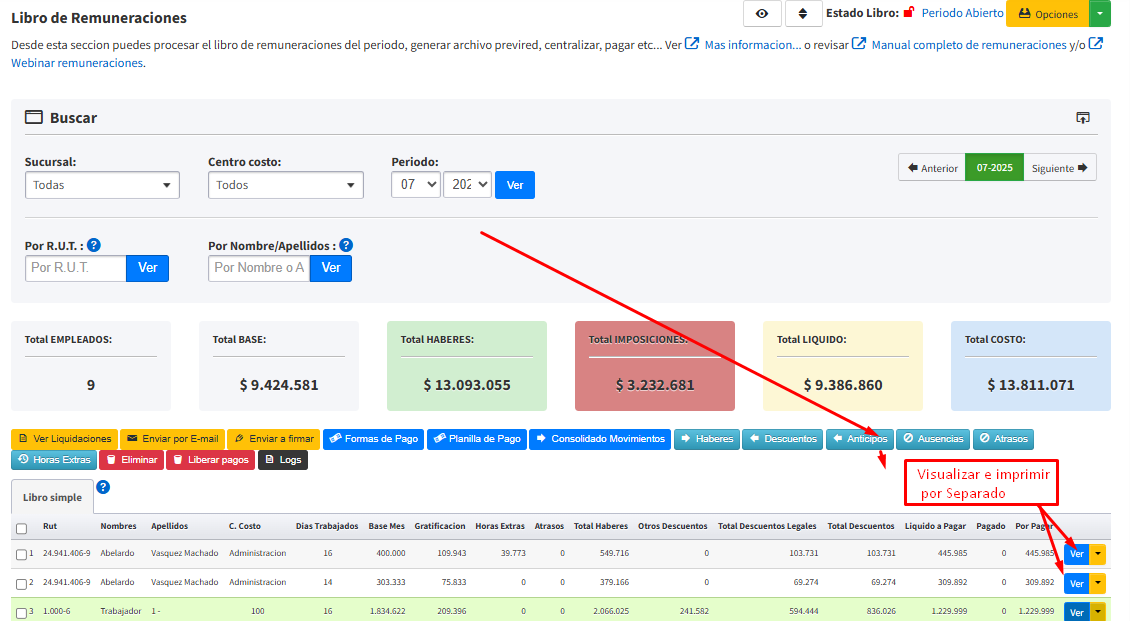Focus the Por R.U.T. input field

click(76, 268)
